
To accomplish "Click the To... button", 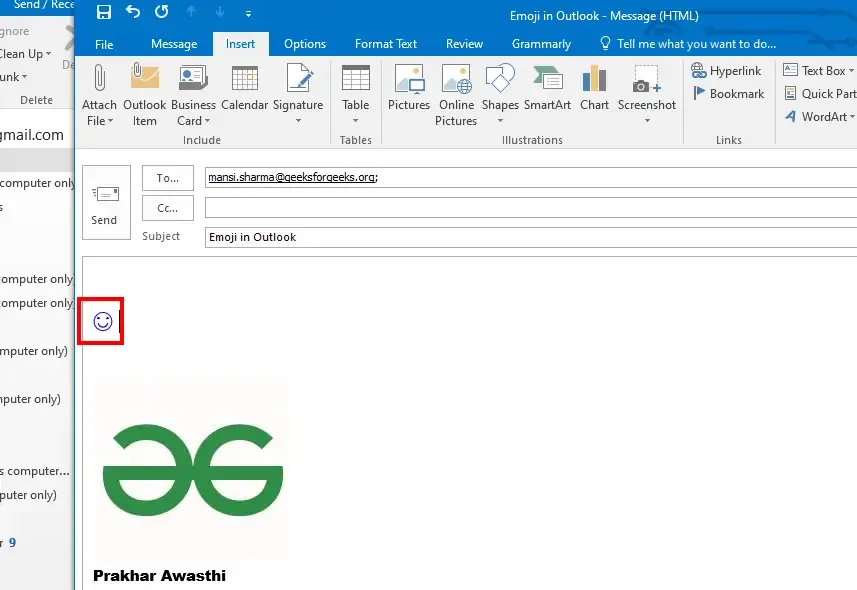I will 168,178.
